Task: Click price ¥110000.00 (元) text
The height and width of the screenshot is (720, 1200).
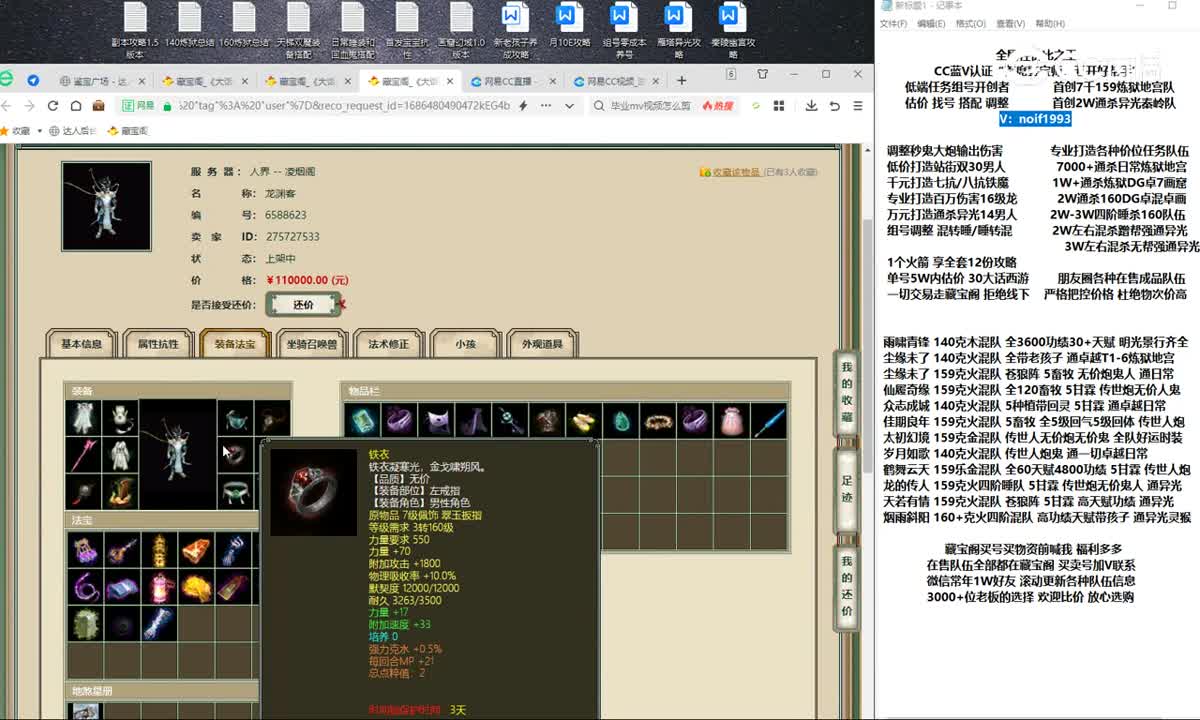Action: tap(308, 280)
